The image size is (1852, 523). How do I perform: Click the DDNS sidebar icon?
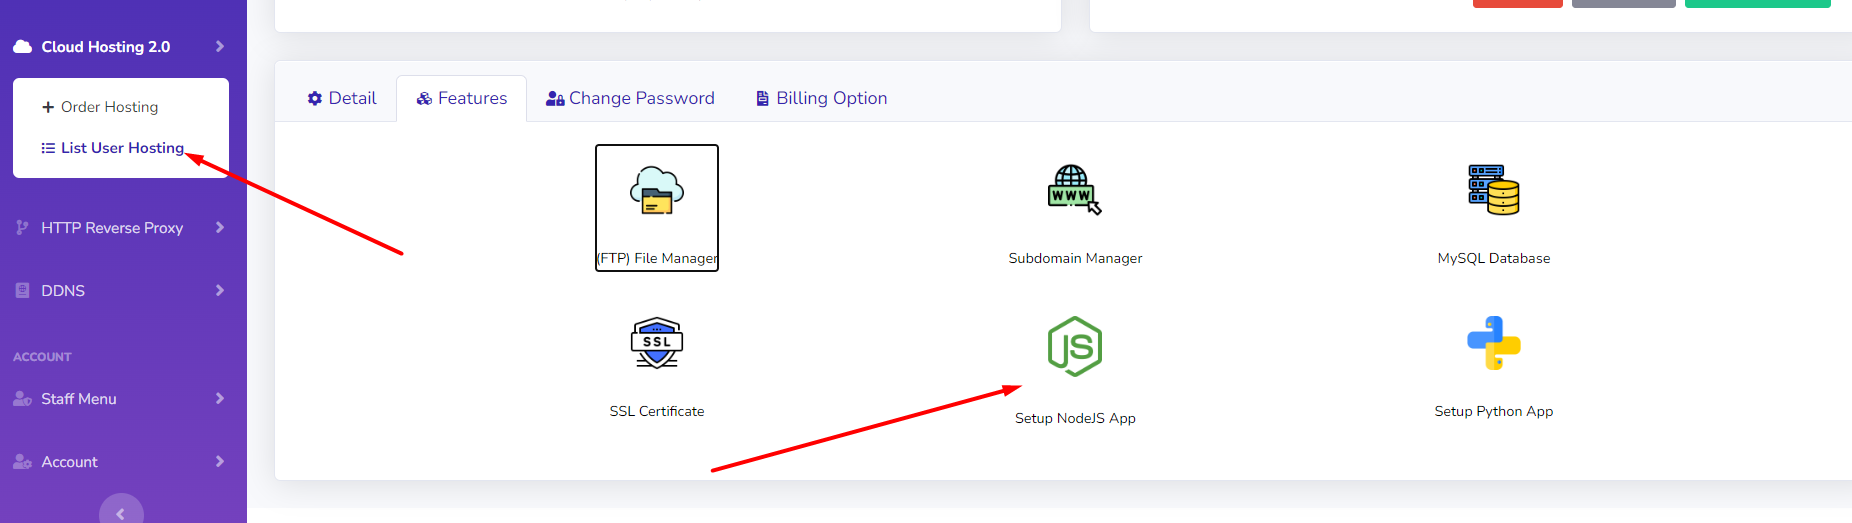tap(22, 291)
